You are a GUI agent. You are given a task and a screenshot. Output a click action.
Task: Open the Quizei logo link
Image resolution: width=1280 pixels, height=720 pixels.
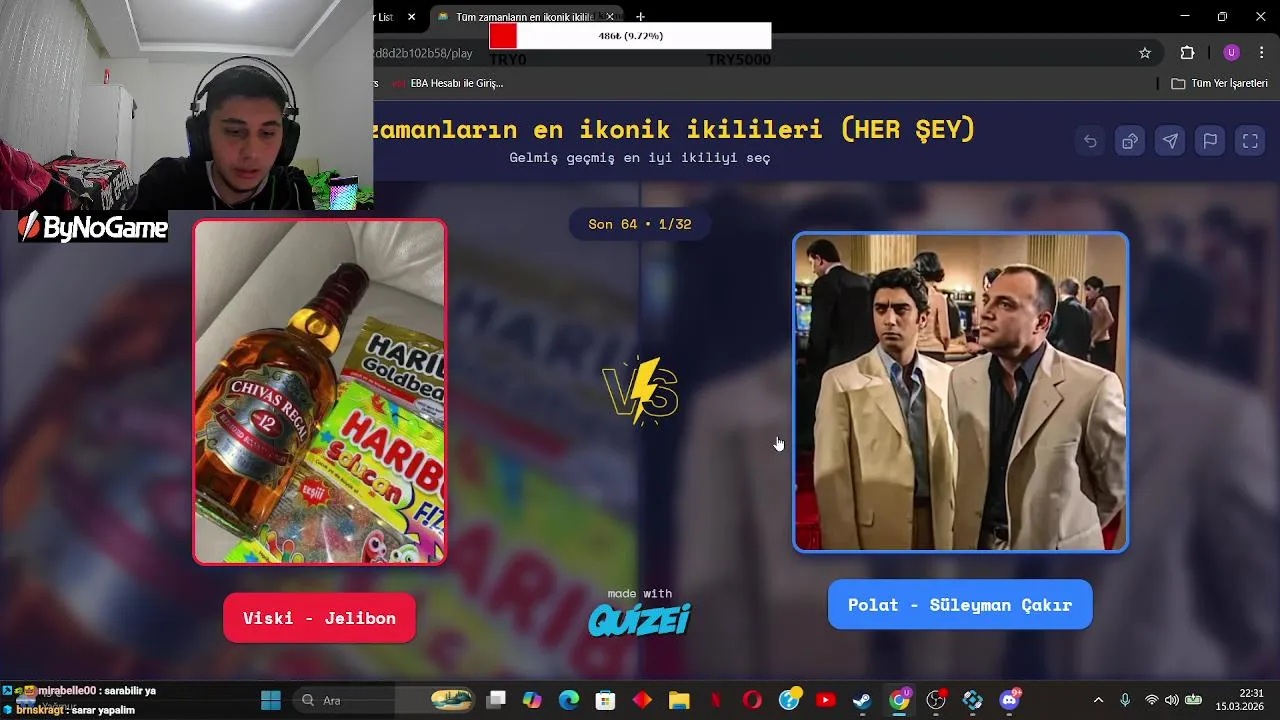pos(640,620)
